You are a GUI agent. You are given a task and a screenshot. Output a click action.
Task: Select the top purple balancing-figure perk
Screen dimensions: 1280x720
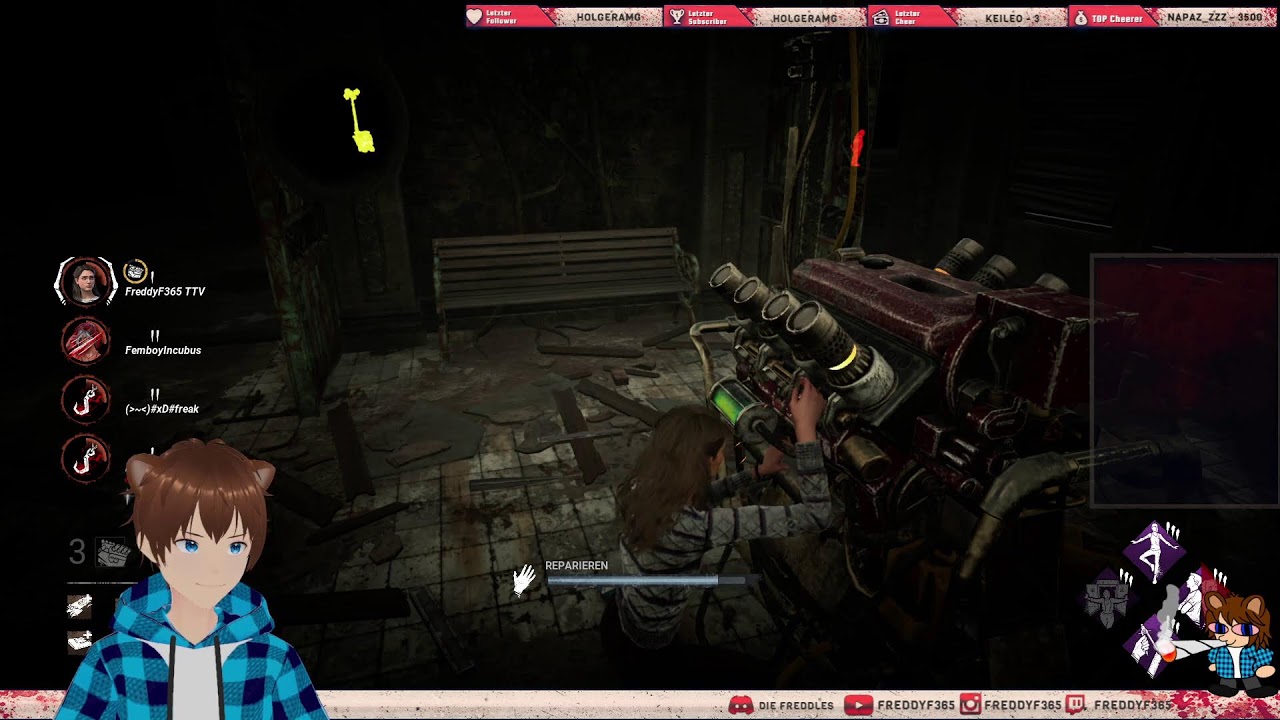click(1155, 551)
